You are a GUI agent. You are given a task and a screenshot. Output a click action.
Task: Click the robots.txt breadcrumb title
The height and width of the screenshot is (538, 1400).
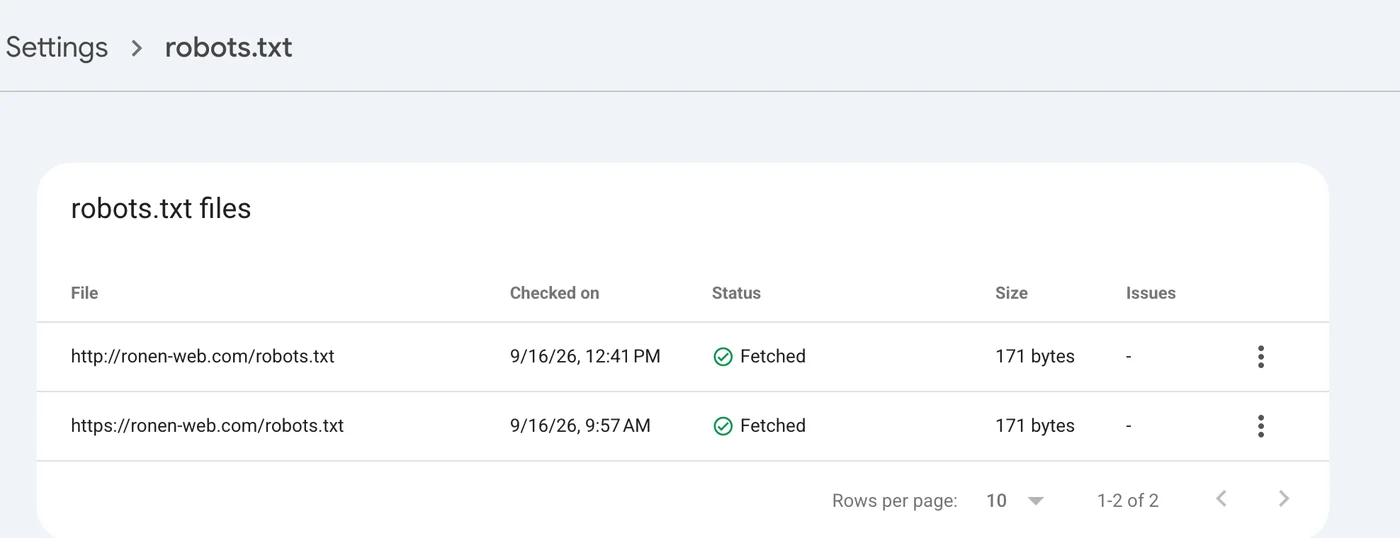[x=228, y=47]
